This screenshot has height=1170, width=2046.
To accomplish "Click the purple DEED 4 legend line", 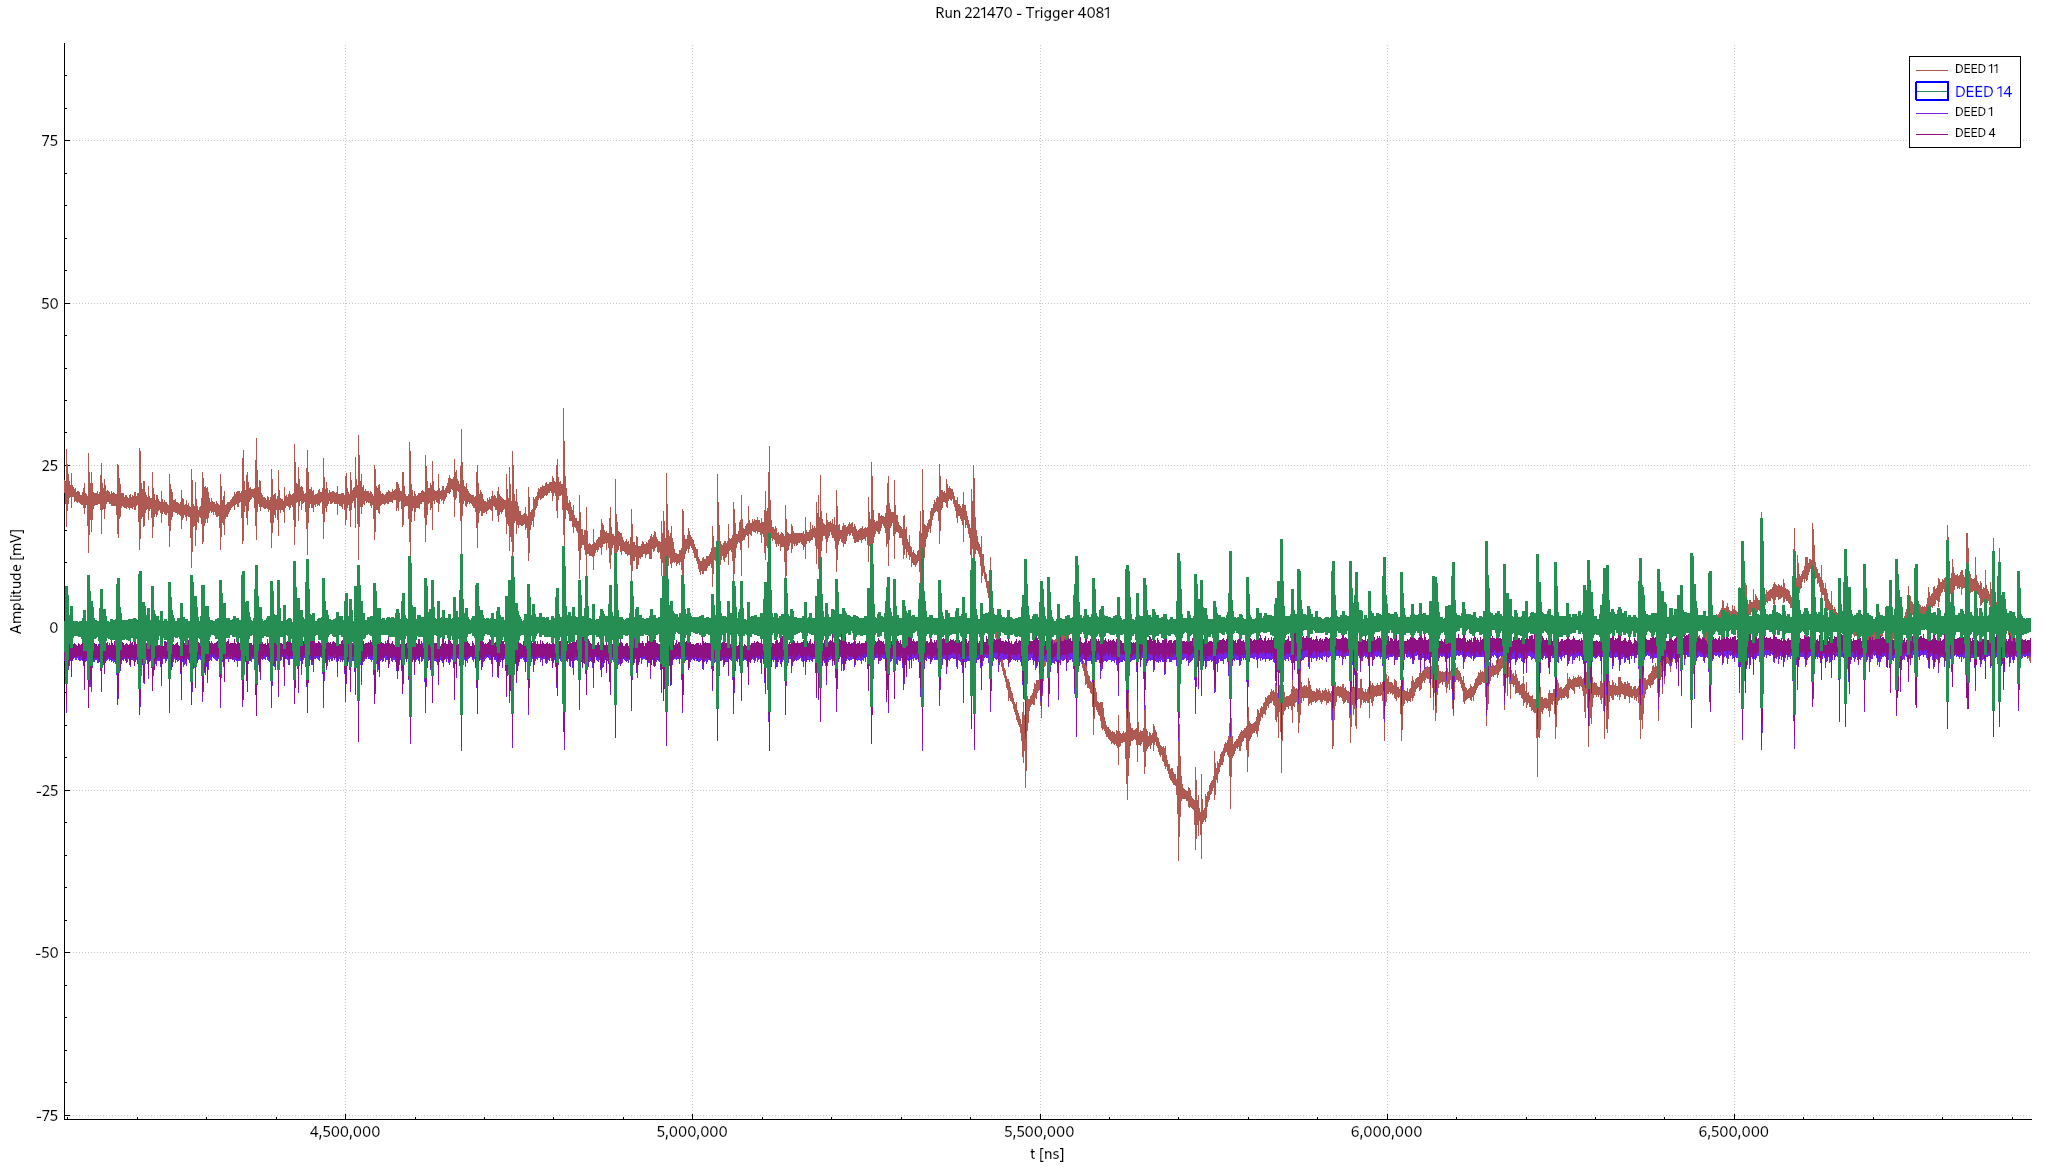I will [x=1931, y=133].
